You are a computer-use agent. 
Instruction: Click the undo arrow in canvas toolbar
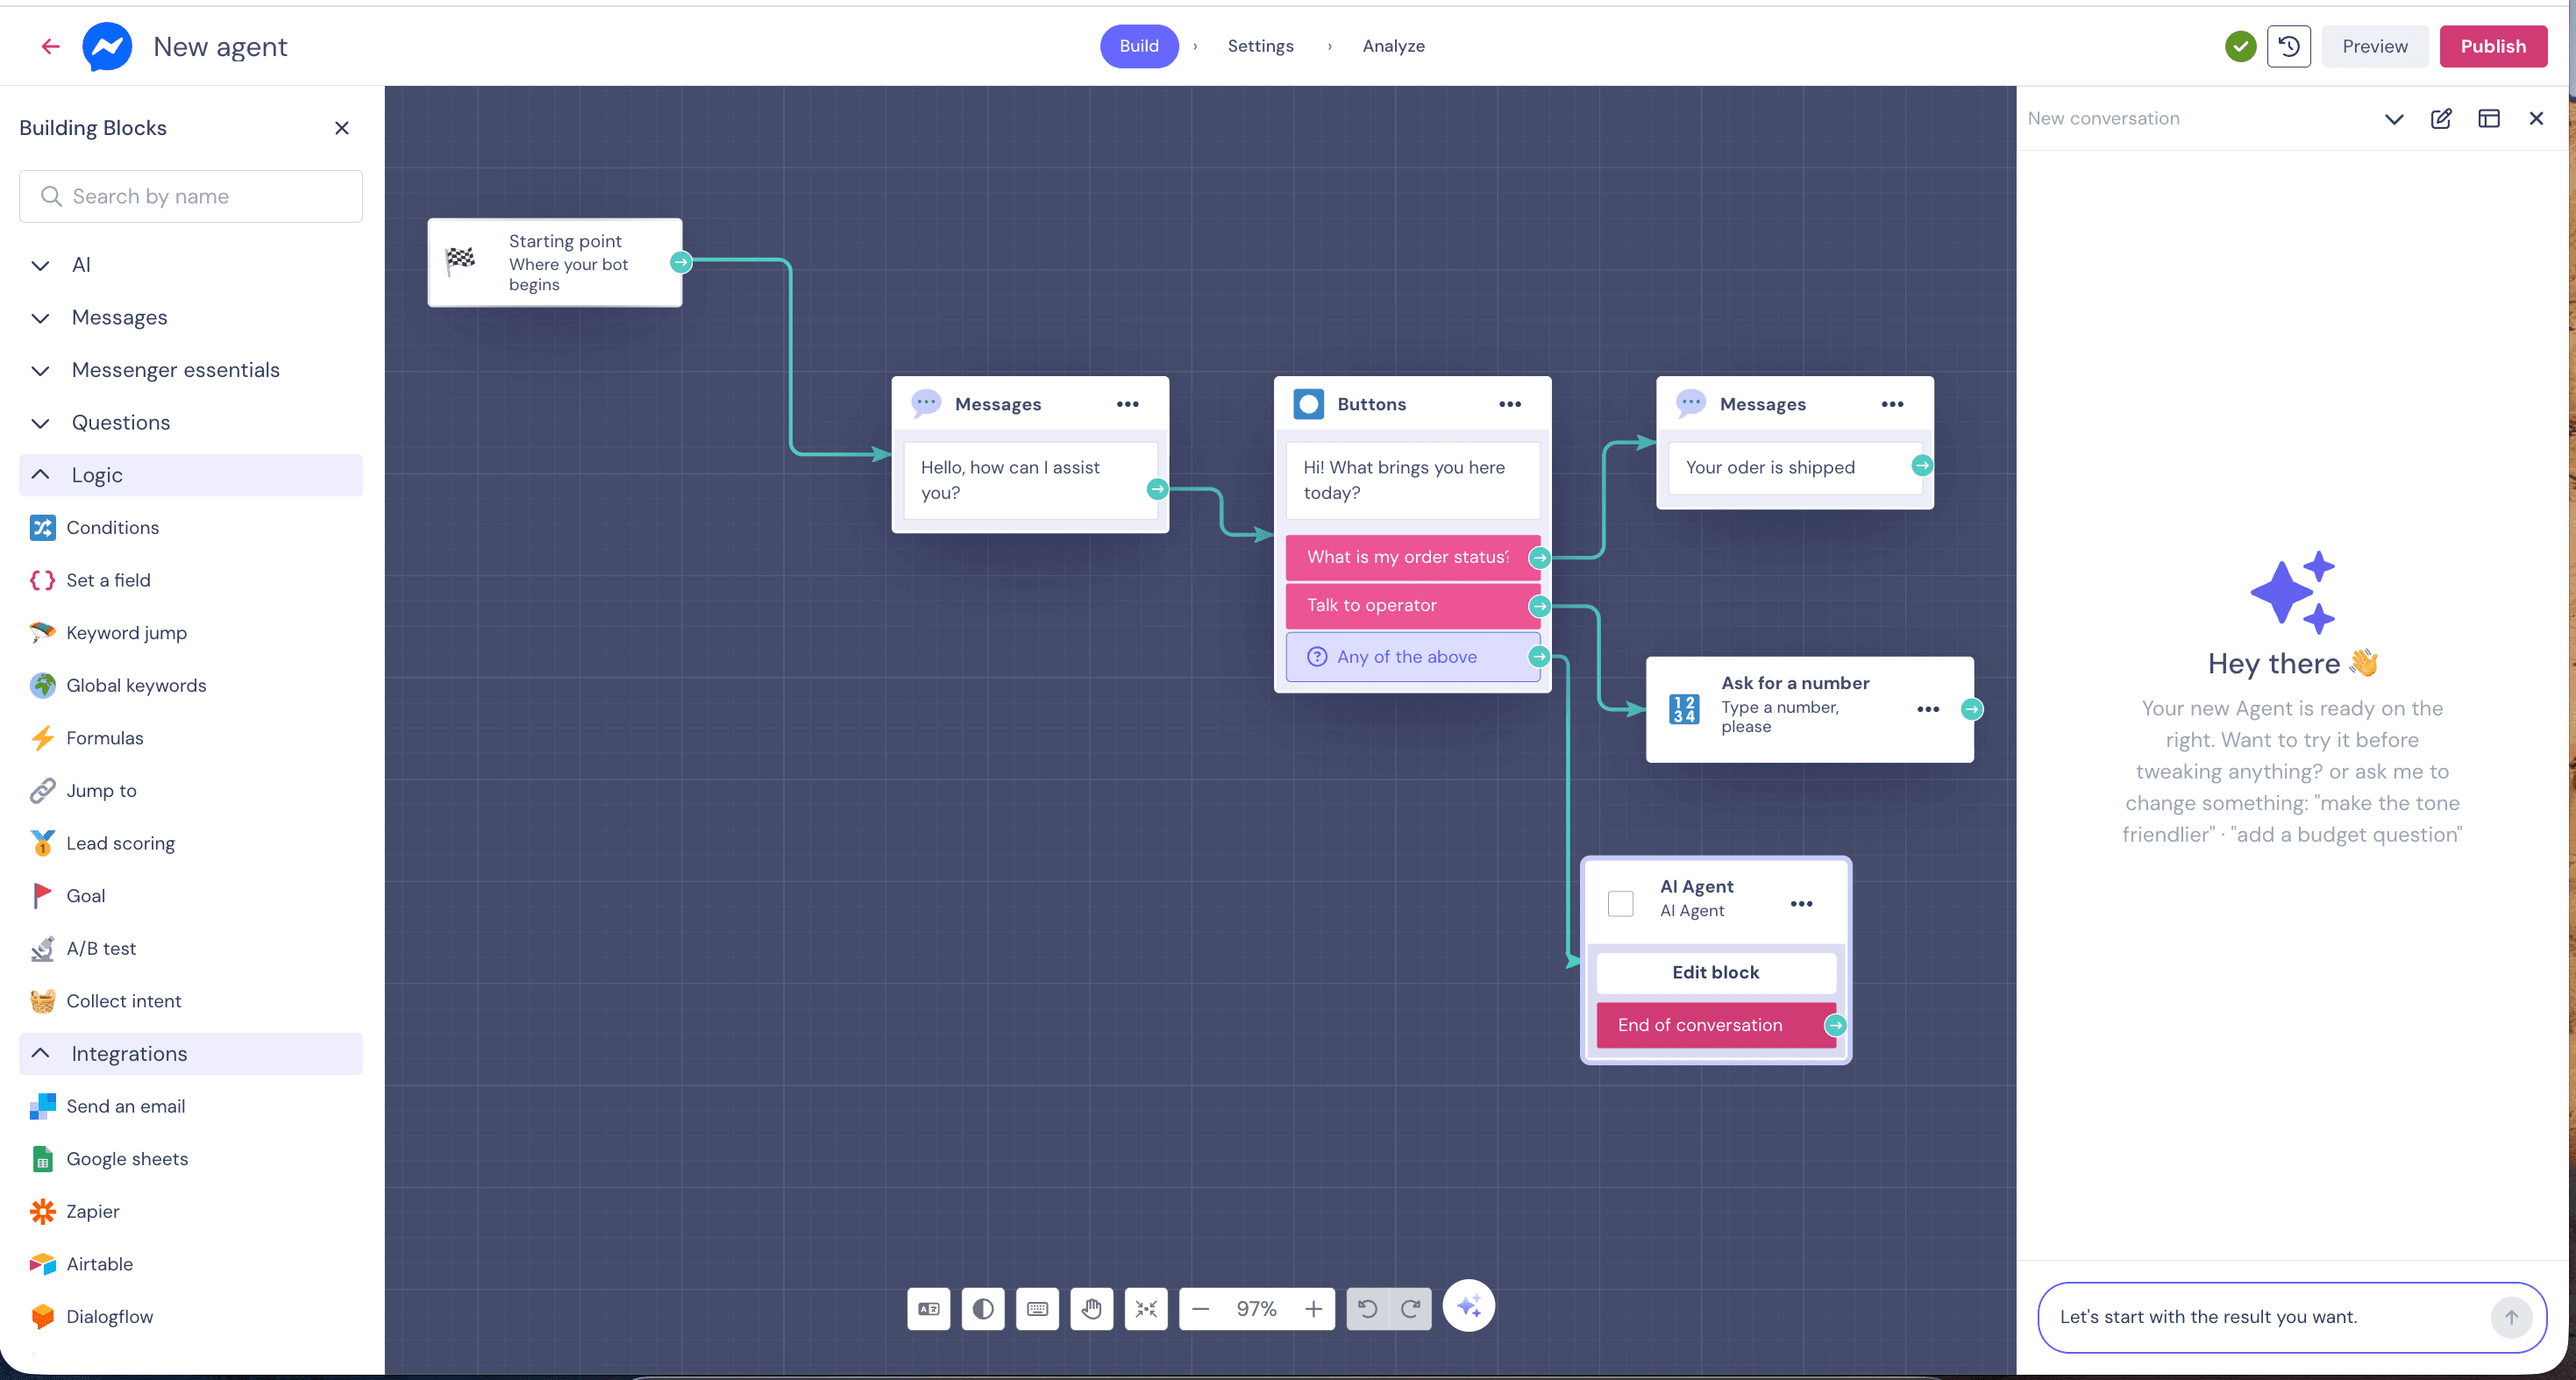click(1367, 1308)
